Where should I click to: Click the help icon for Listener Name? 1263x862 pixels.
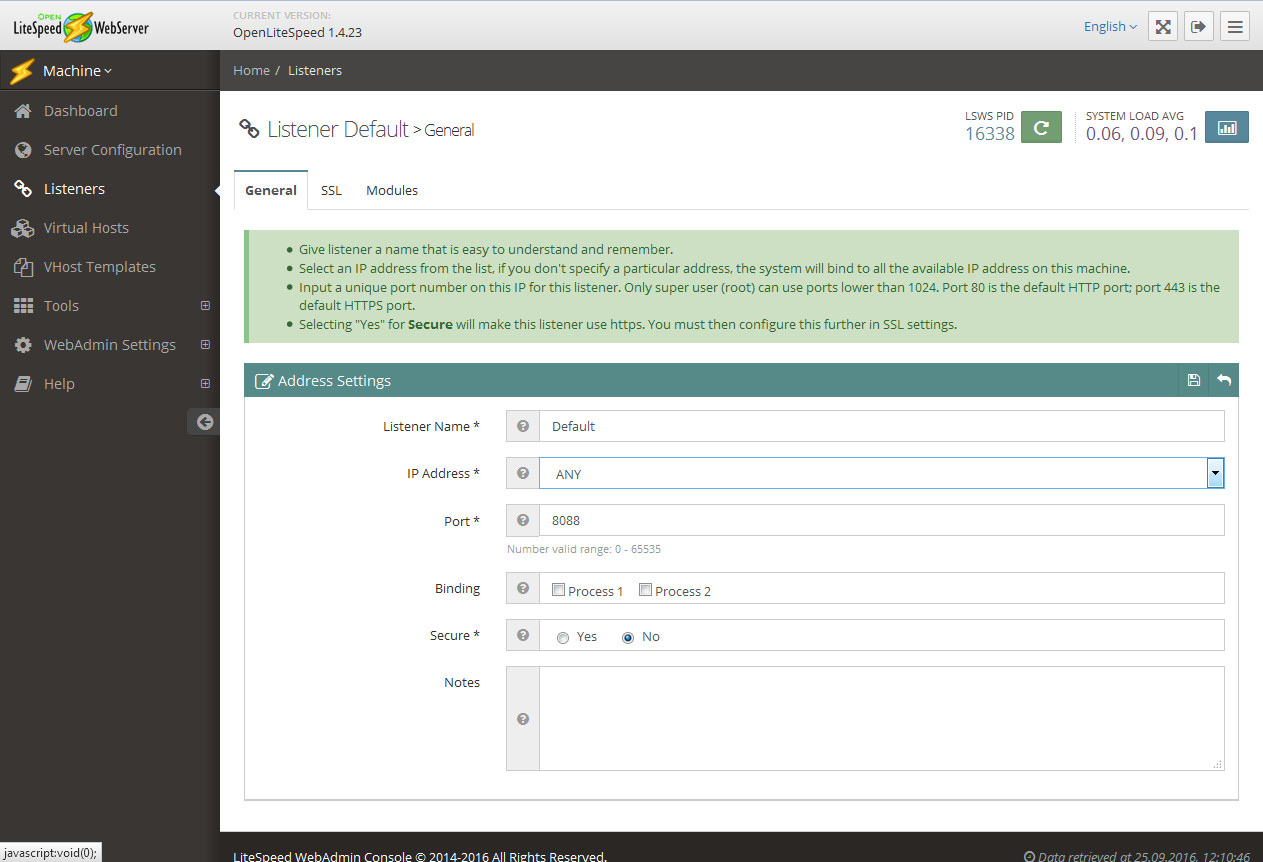point(523,426)
